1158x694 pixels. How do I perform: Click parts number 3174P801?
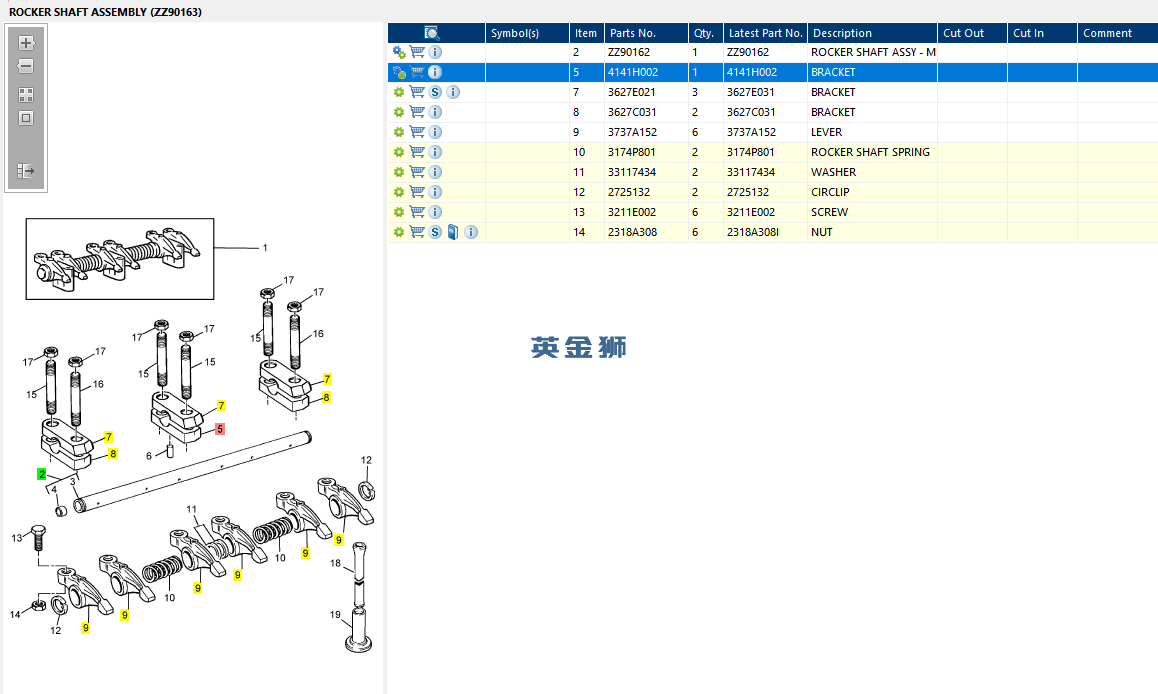tap(631, 152)
